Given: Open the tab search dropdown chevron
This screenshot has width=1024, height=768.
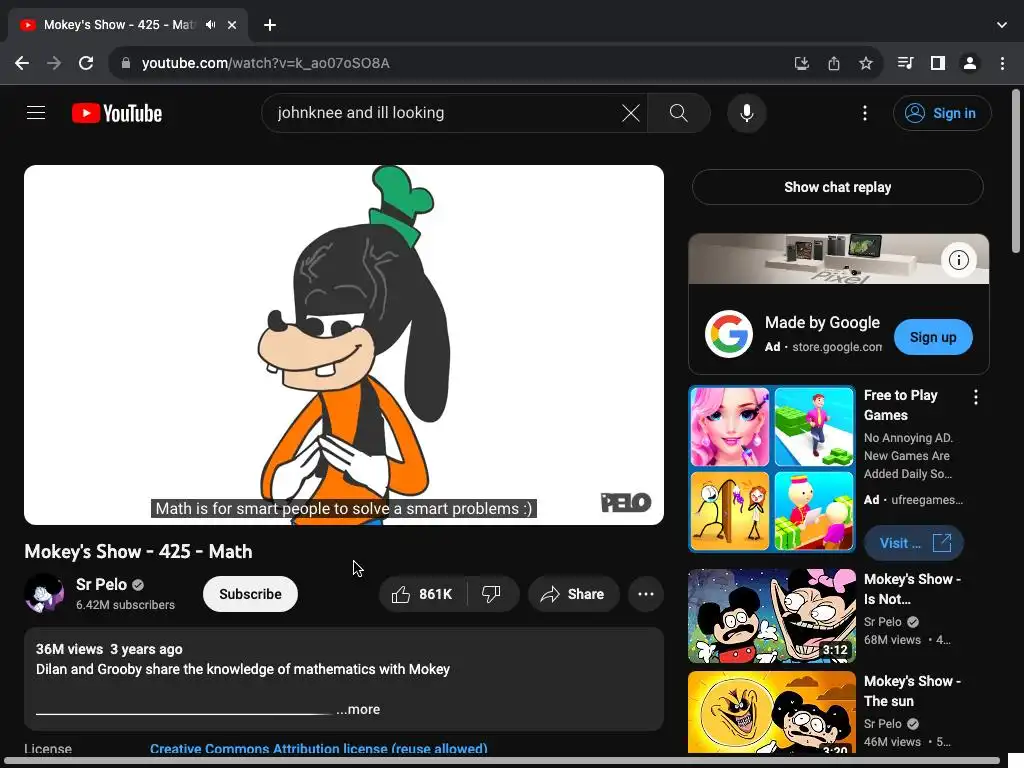Looking at the screenshot, I should (1002, 25).
